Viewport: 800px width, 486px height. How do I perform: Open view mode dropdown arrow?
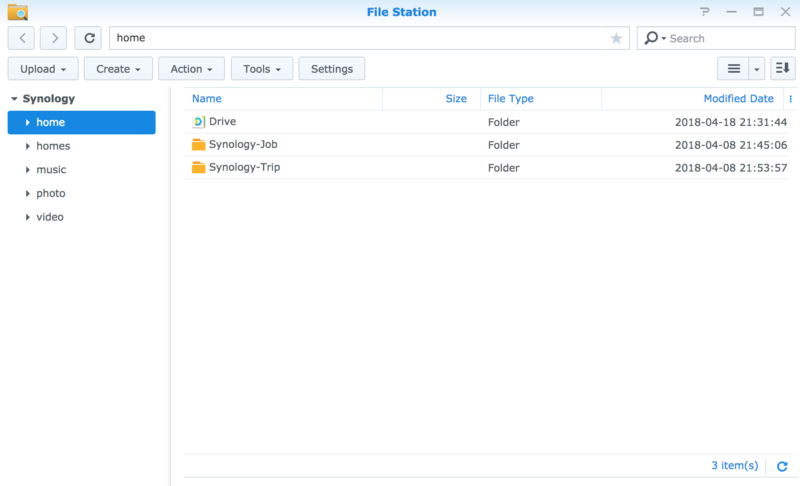(x=757, y=69)
